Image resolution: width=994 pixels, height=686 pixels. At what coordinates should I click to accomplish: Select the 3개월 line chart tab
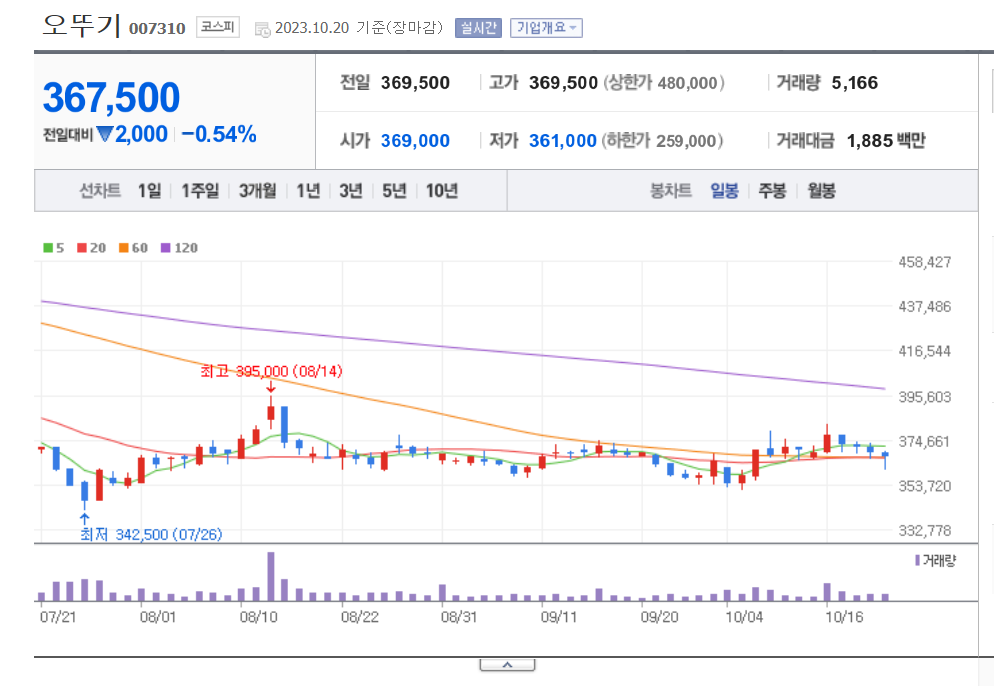(x=257, y=190)
